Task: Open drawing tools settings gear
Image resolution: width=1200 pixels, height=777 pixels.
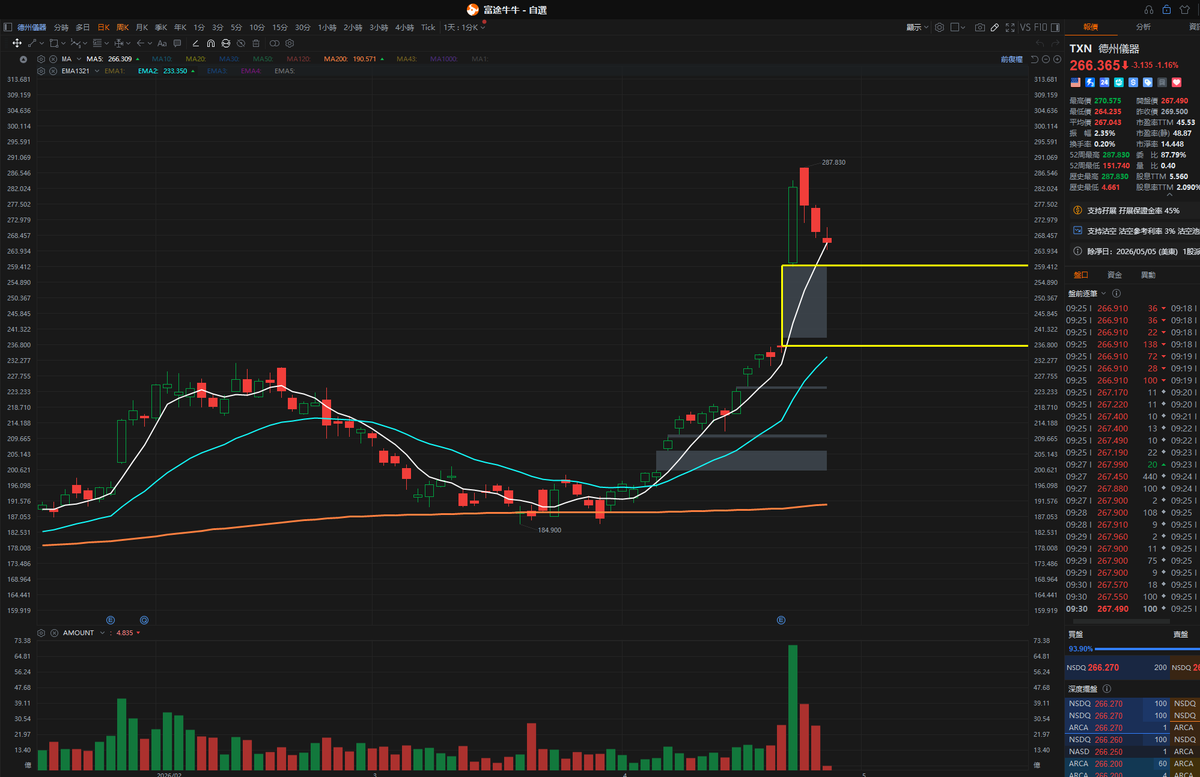Action: 289,43
